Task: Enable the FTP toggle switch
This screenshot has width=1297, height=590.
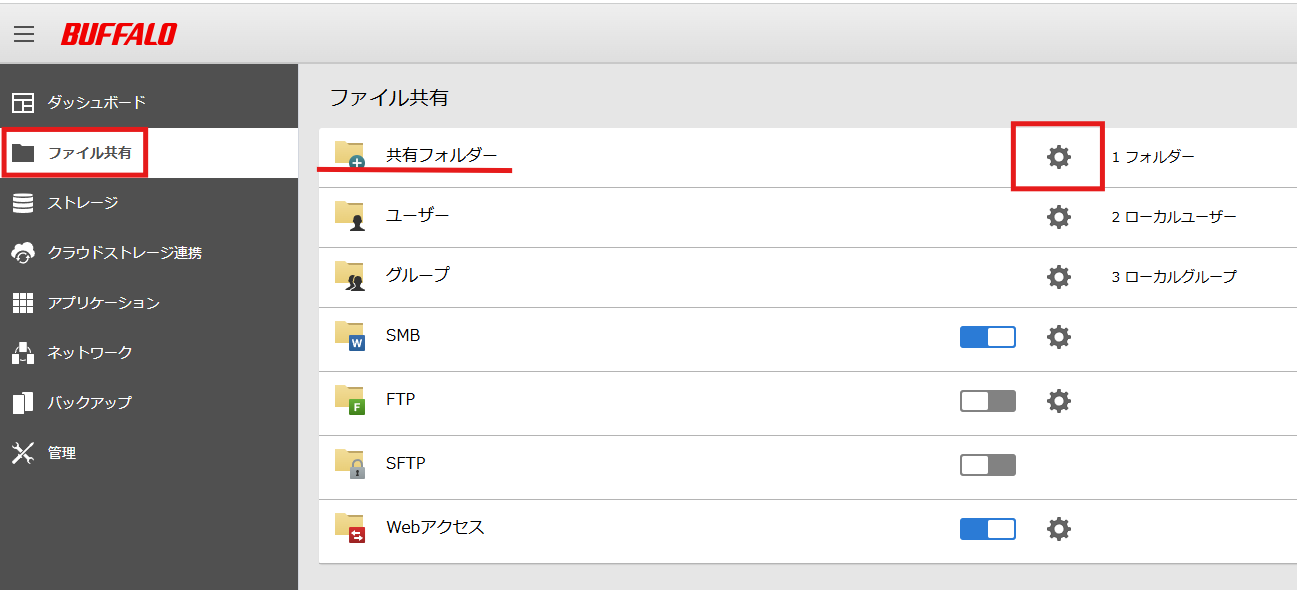Action: (987, 401)
